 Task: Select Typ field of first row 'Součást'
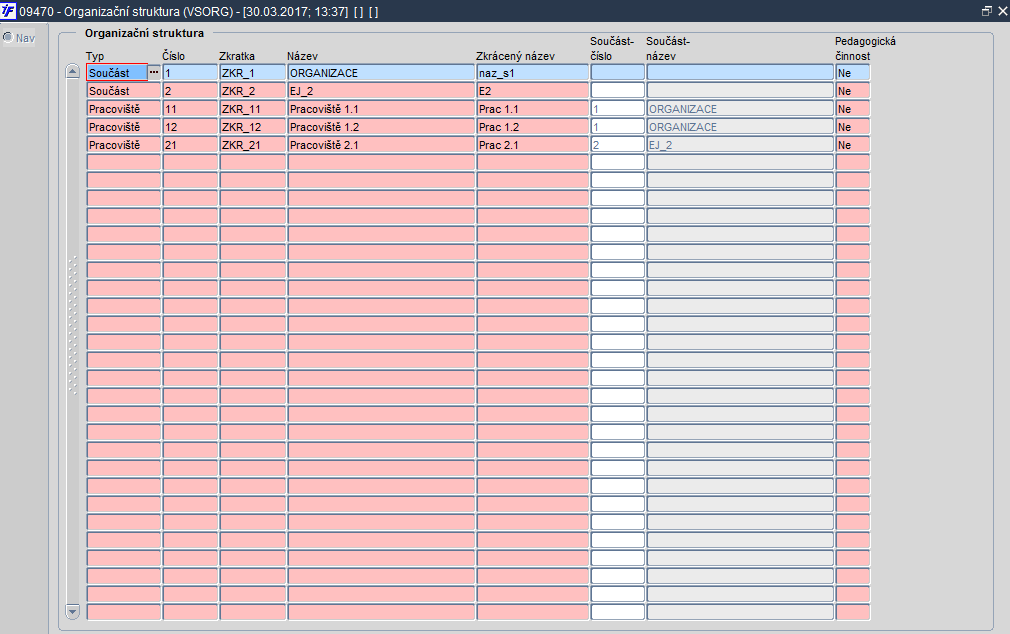click(x=117, y=73)
